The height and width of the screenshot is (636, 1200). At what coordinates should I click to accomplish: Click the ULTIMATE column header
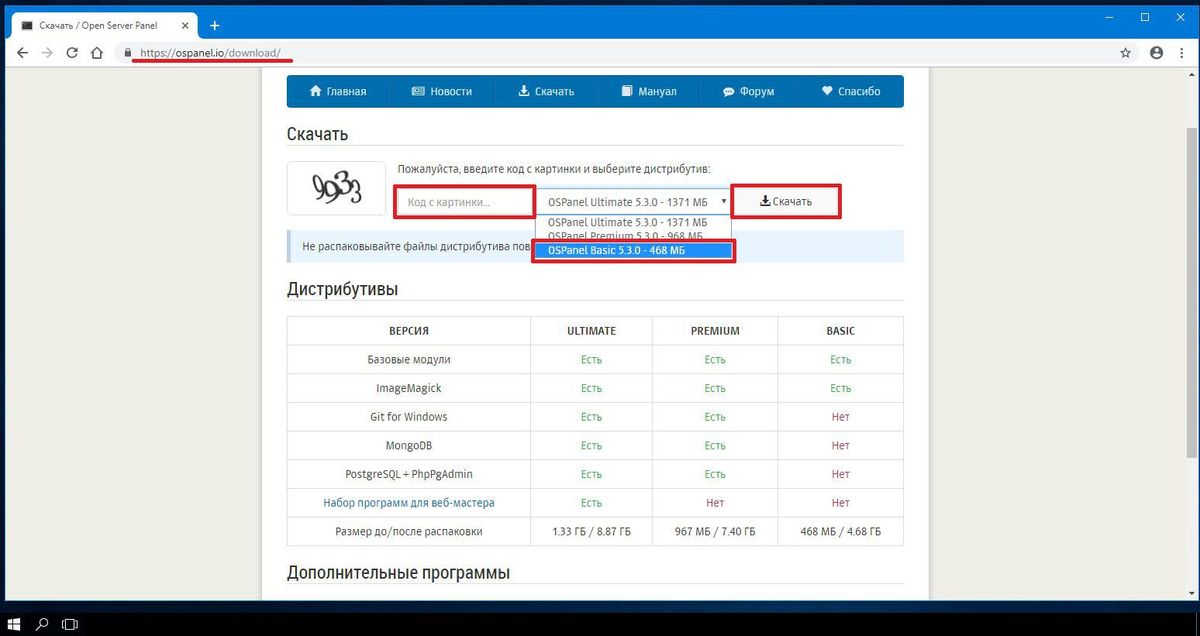(x=591, y=330)
